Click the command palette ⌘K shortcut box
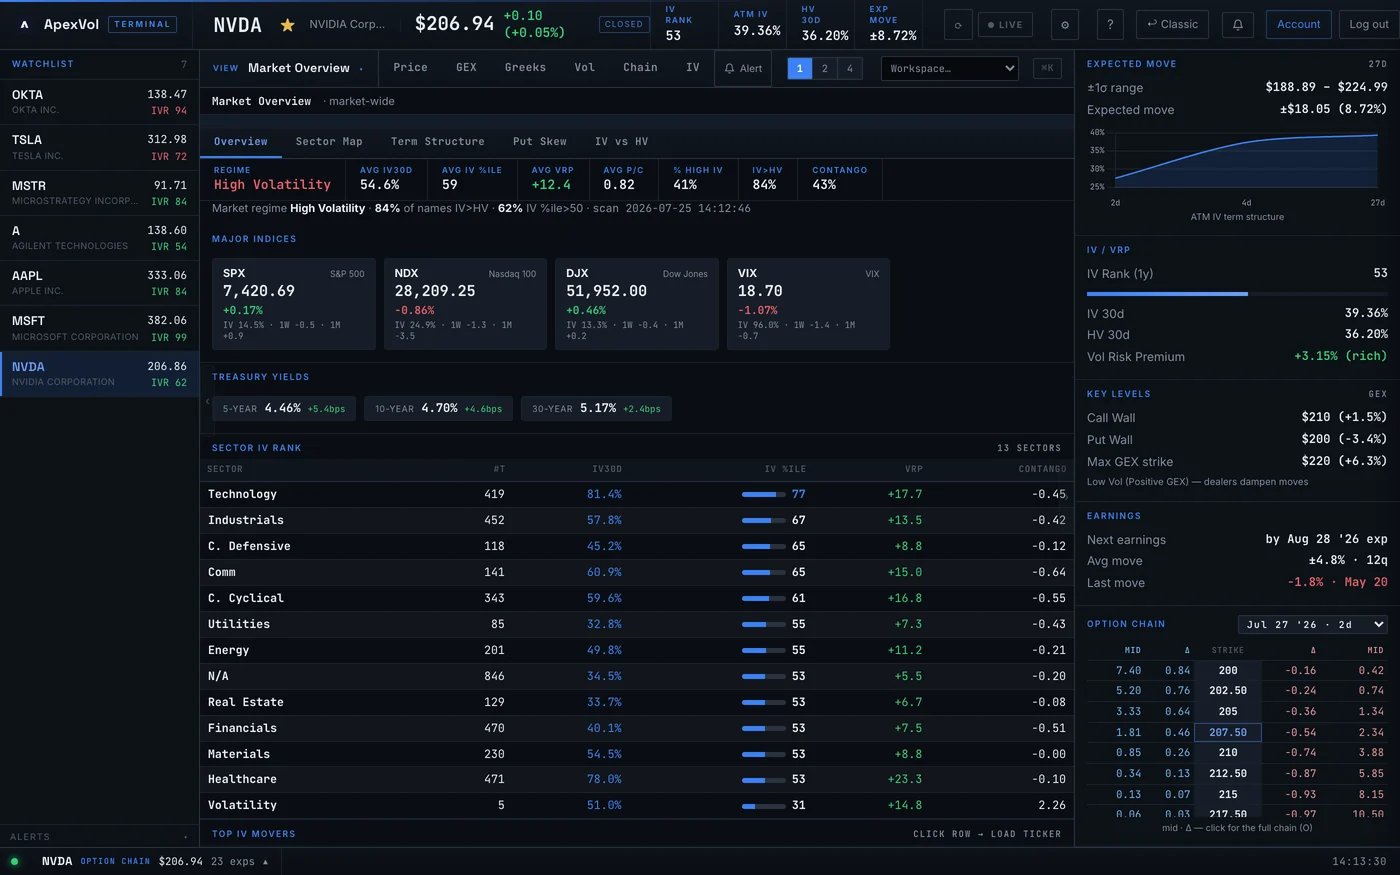1400x875 pixels. [1047, 68]
